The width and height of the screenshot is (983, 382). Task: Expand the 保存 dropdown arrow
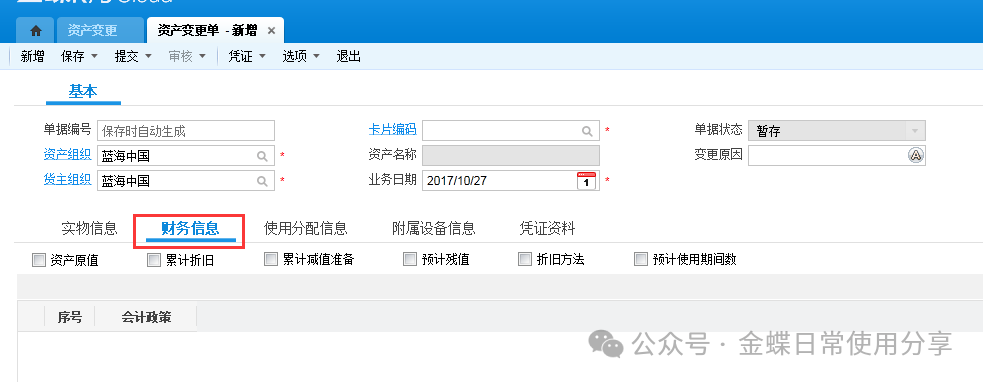pyautogui.click(x=95, y=56)
